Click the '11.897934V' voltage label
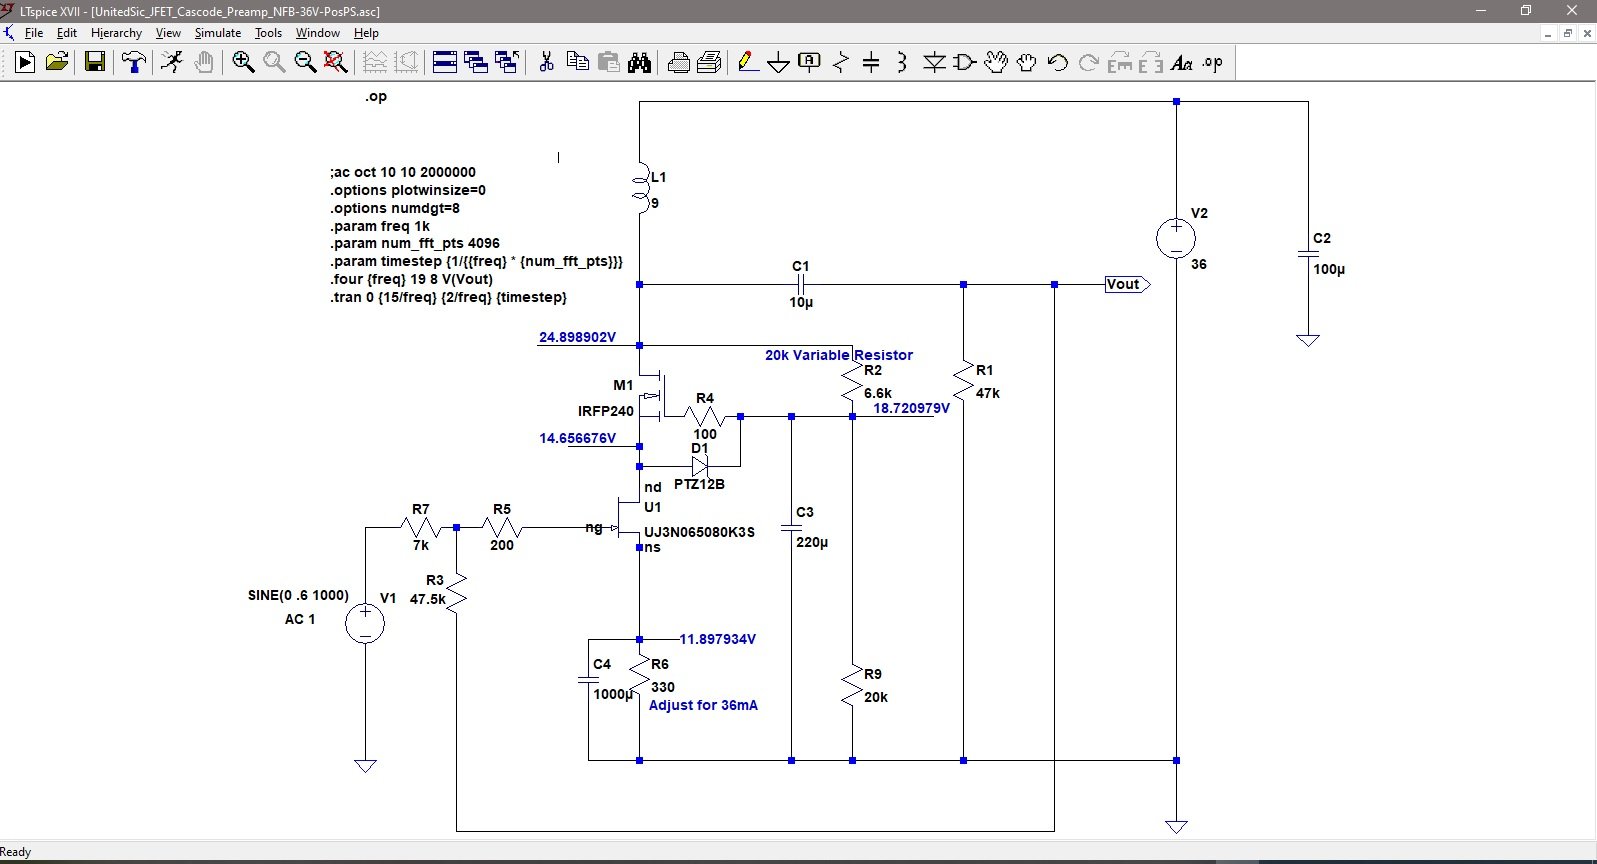The height and width of the screenshot is (864, 1597). 718,639
